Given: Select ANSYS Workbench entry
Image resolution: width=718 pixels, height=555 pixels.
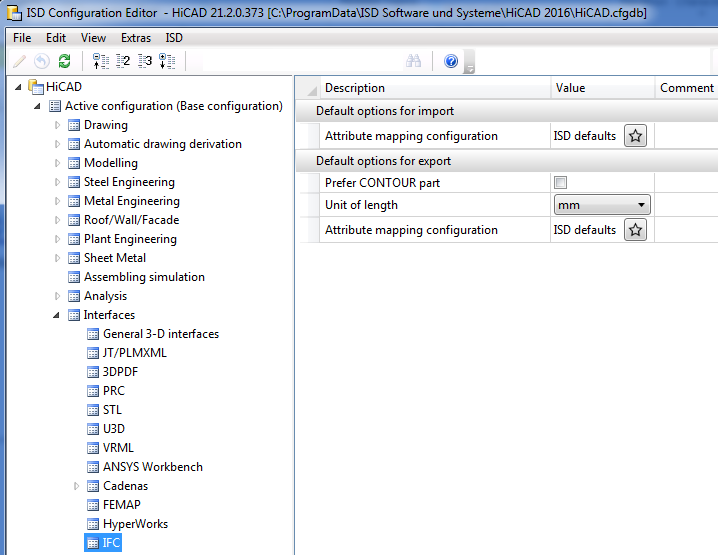Looking at the screenshot, I should 152,467.
